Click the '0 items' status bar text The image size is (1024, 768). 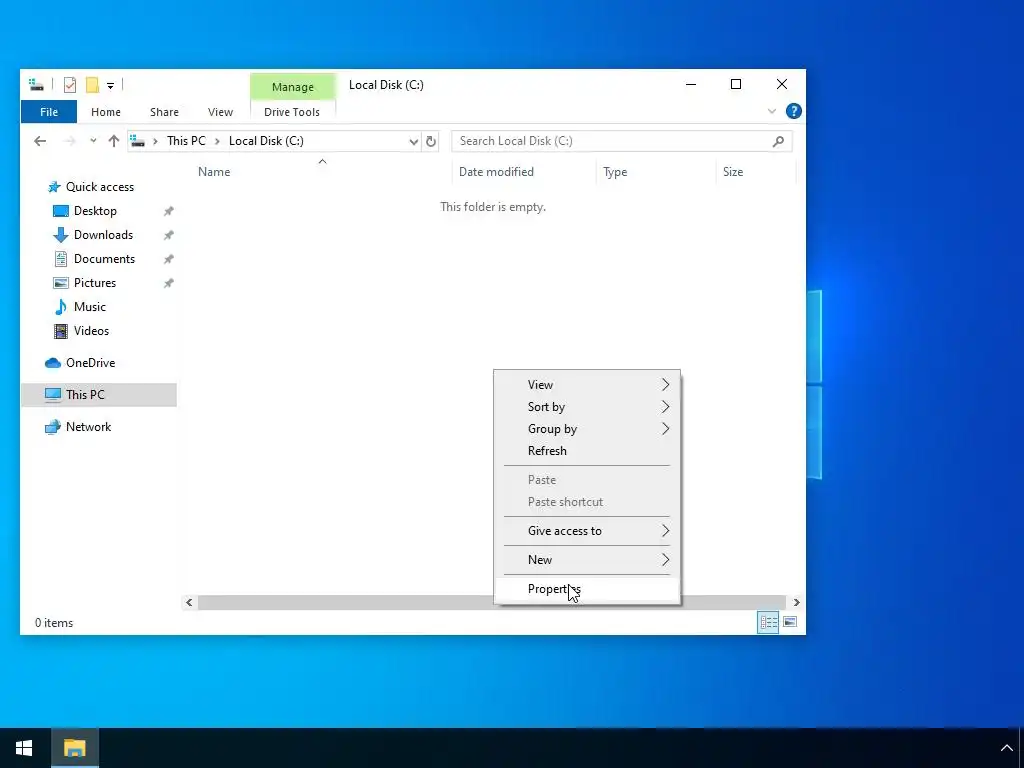coord(54,623)
